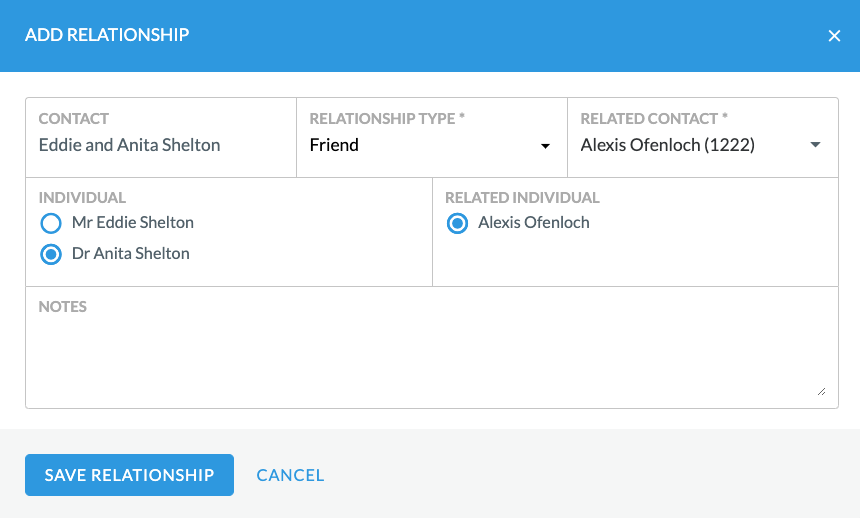The image size is (860, 518).
Task: Click the Notes box resize handle
Action: tap(821, 391)
